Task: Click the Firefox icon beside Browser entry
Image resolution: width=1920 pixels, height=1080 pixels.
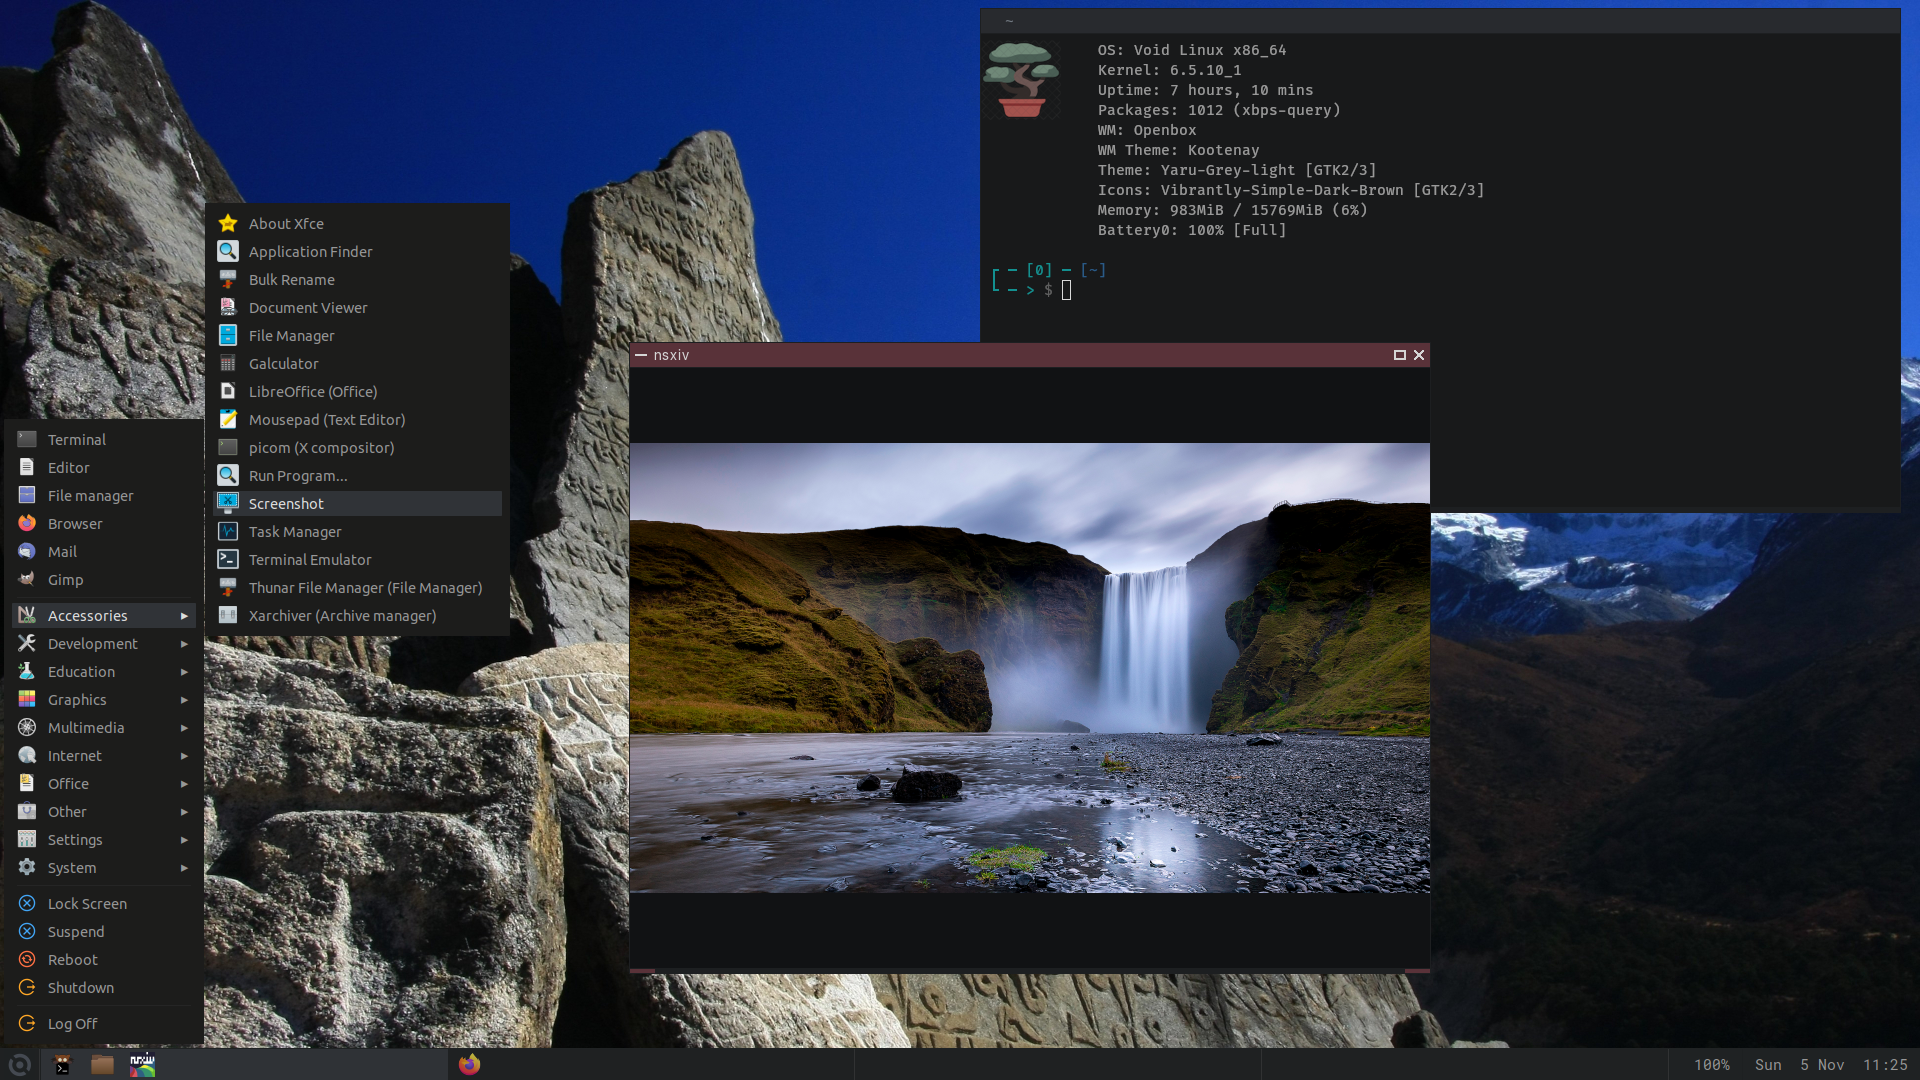Action: click(27, 523)
